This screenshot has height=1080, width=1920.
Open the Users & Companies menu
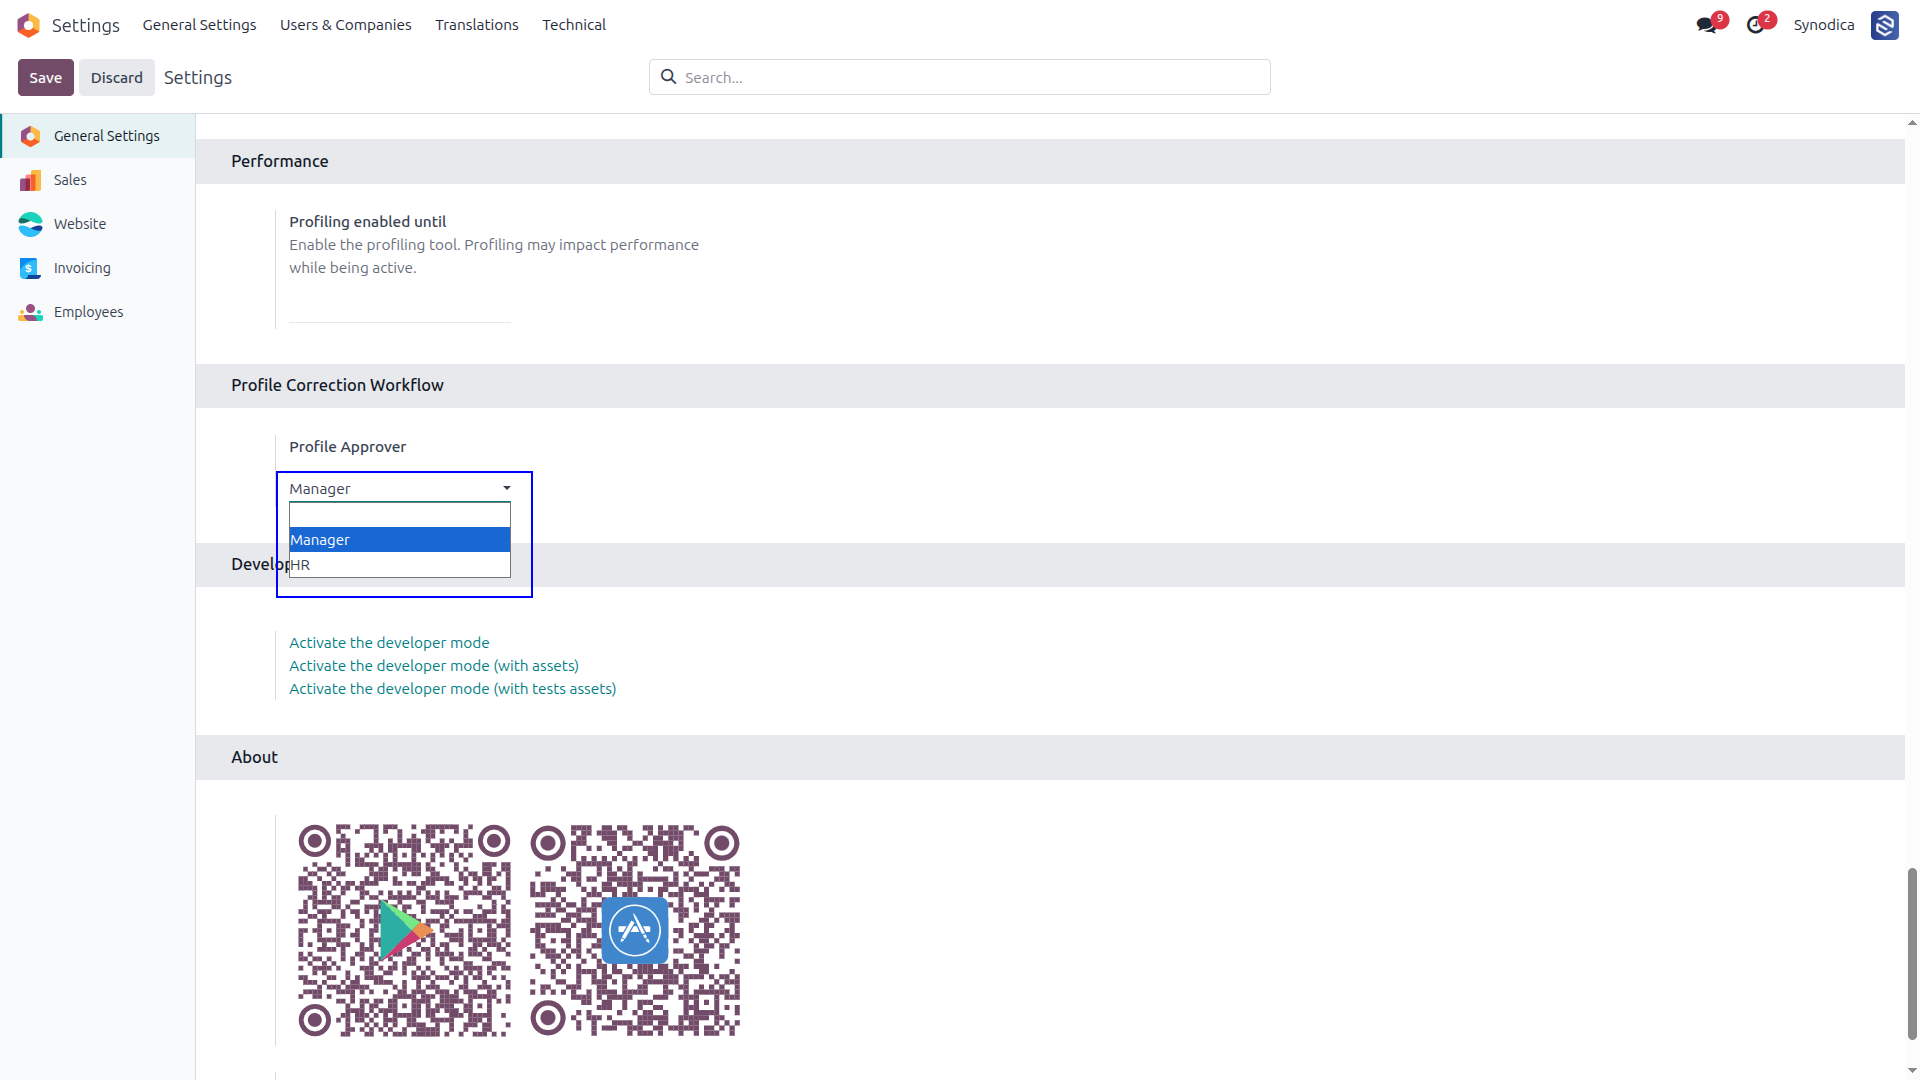(x=346, y=25)
